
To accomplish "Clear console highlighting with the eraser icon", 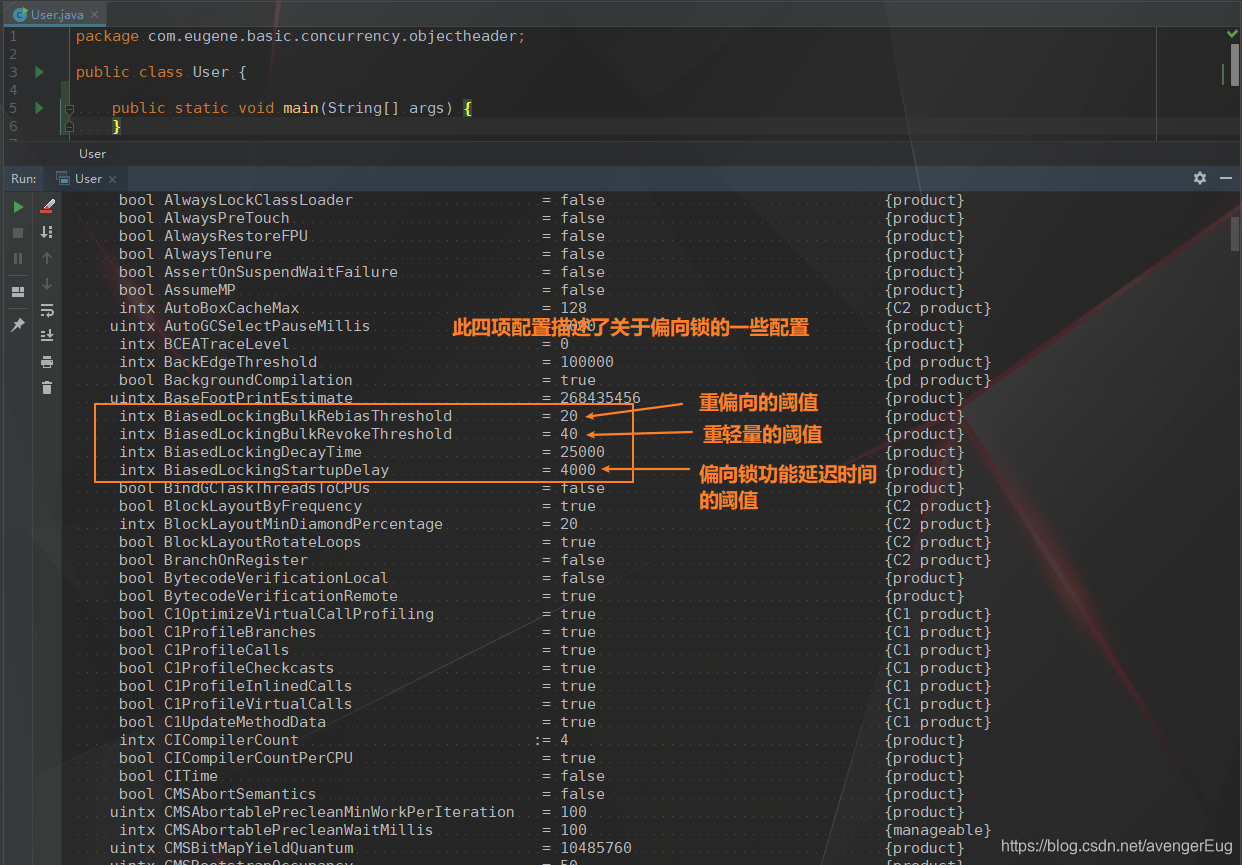I will point(47,207).
